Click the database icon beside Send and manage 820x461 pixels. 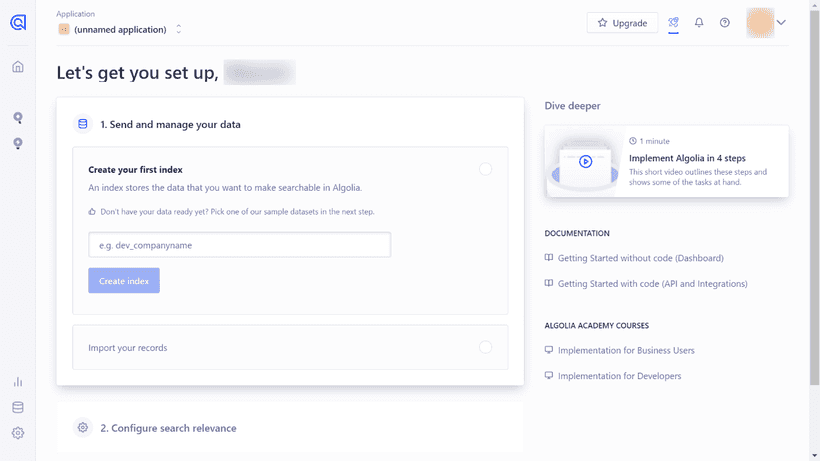pyautogui.click(x=83, y=124)
